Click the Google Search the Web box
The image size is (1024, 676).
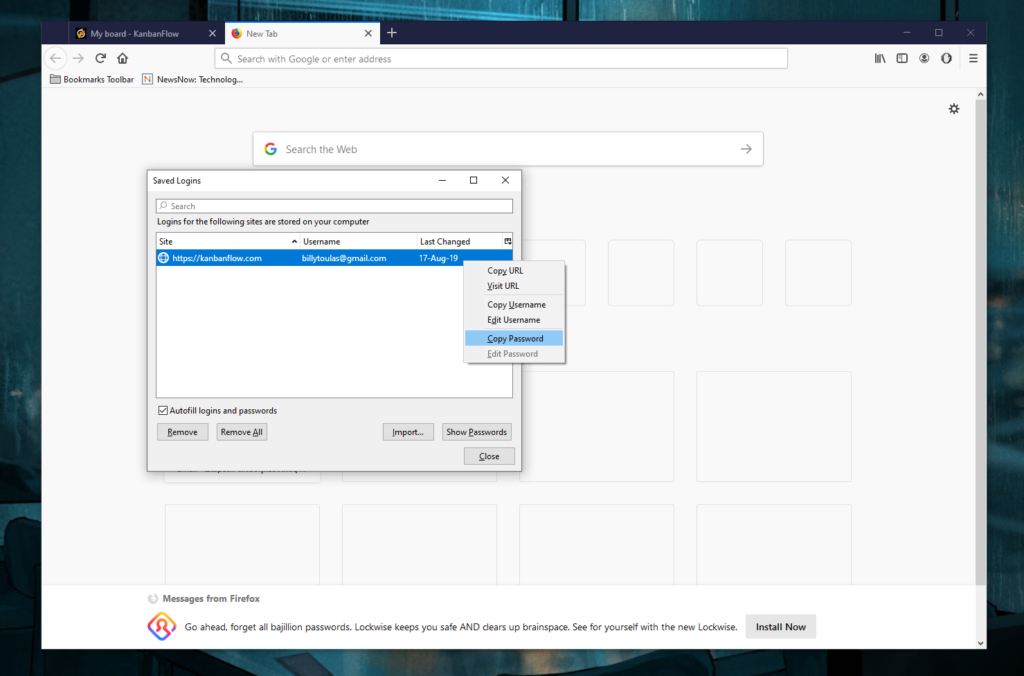pos(508,149)
